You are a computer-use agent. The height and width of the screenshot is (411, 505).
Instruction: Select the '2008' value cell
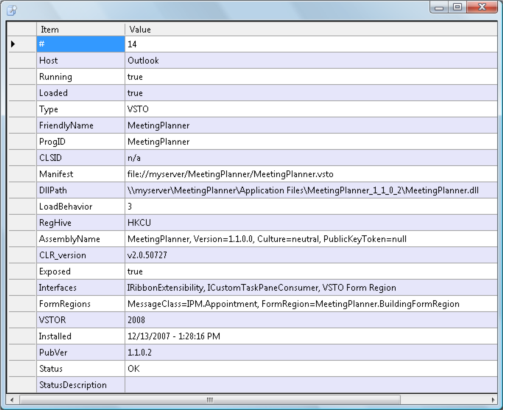coord(311,320)
